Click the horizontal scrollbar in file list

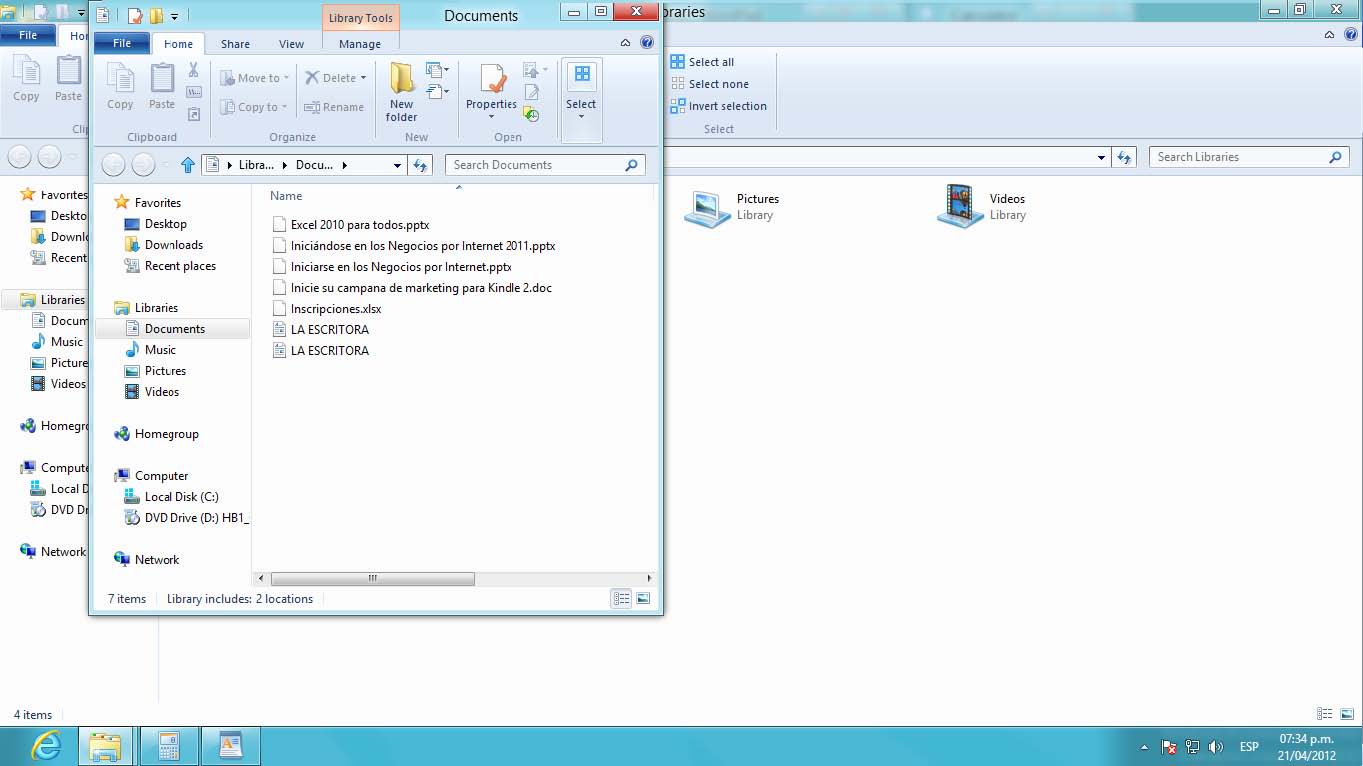point(372,578)
